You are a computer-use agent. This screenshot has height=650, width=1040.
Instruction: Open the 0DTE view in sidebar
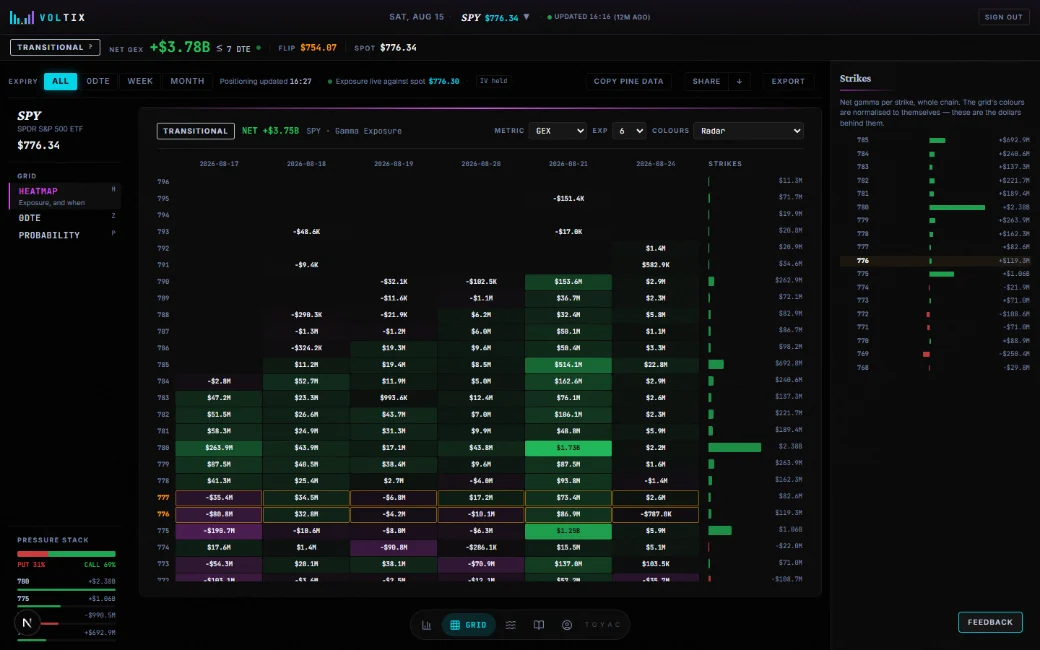click(65, 218)
